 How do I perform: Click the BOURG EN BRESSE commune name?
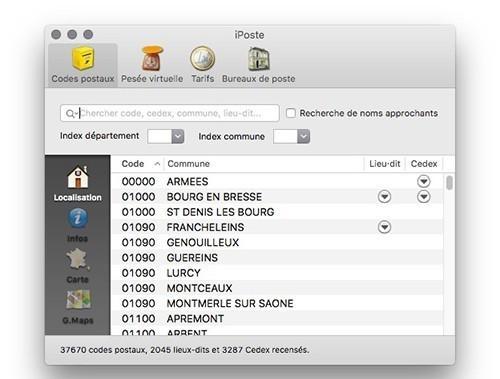click(214, 197)
